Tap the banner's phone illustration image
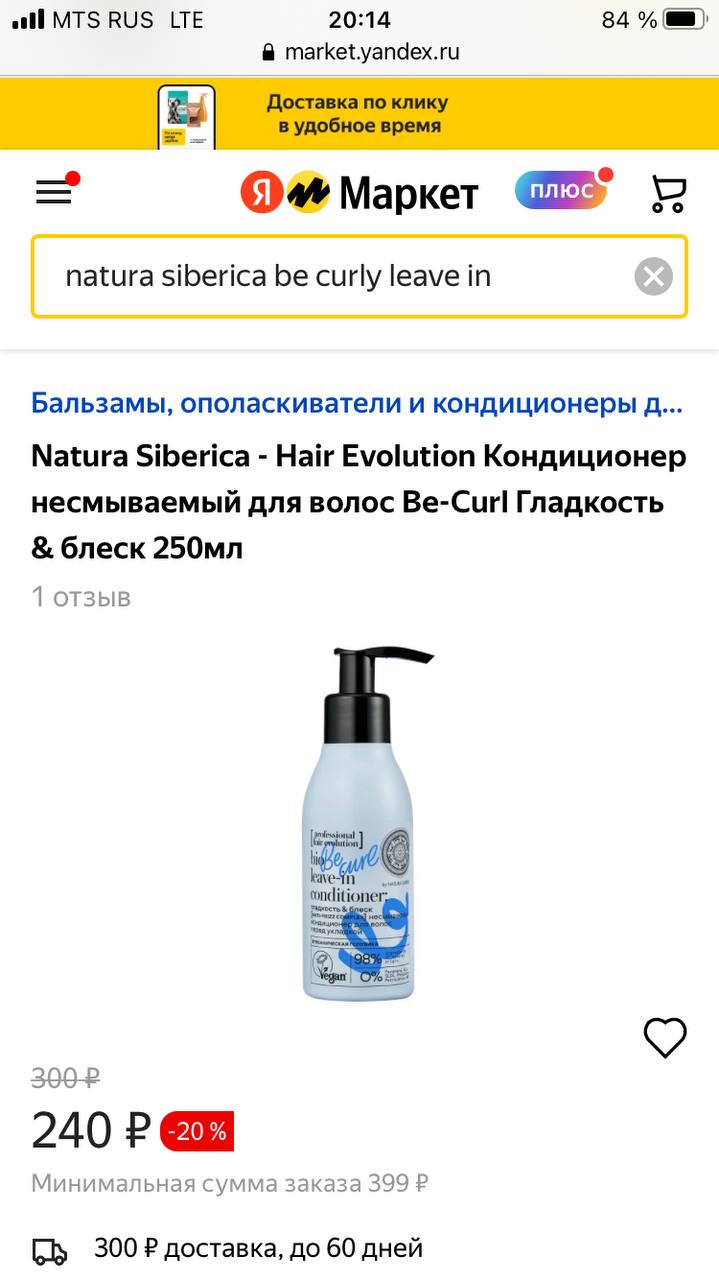The width and height of the screenshot is (719, 1280). pyautogui.click(x=186, y=117)
